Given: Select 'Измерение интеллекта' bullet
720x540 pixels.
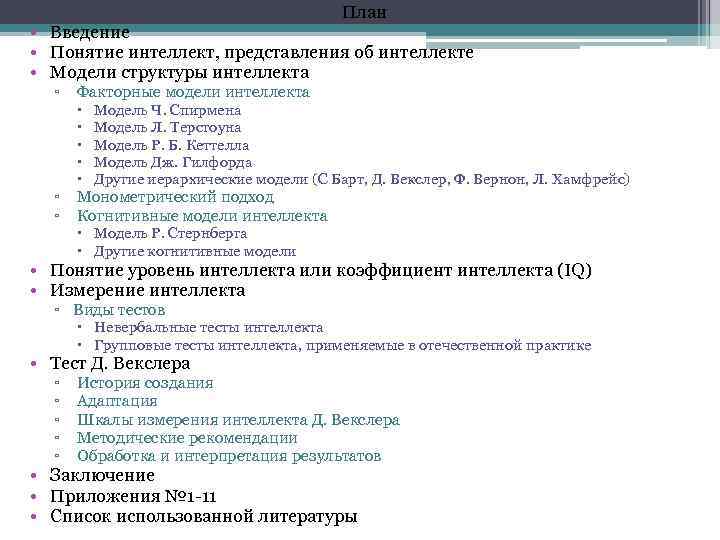Looking at the screenshot, I should [x=147, y=290].
